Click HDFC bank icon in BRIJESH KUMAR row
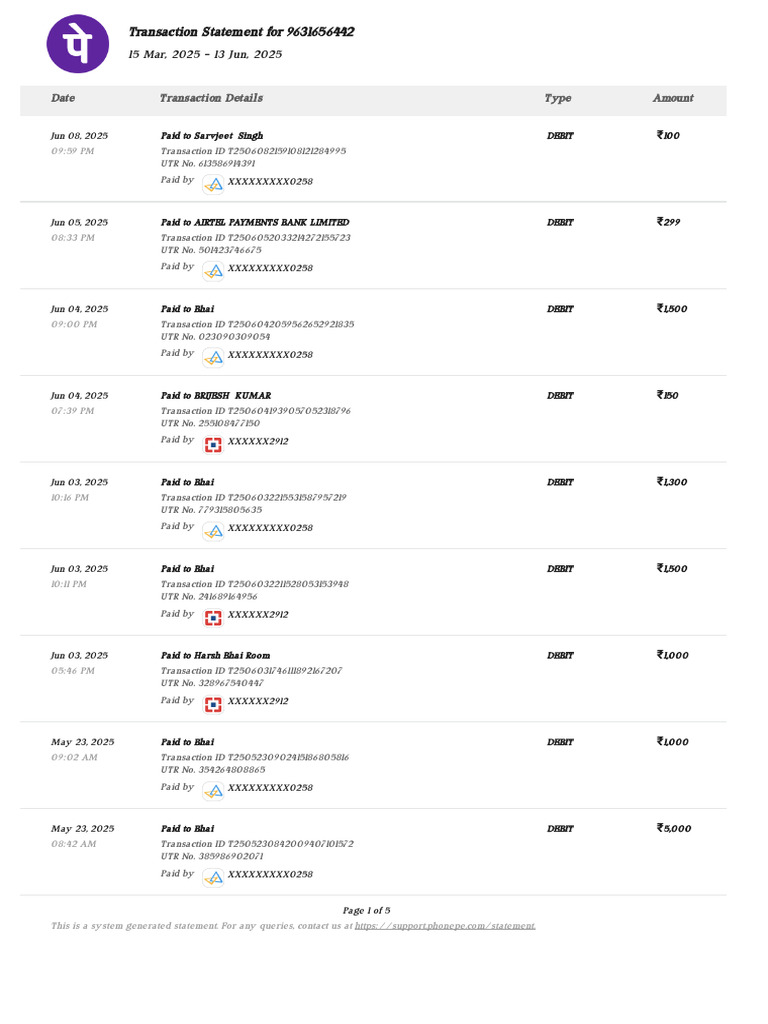 pyautogui.click(x=213, y=443)
